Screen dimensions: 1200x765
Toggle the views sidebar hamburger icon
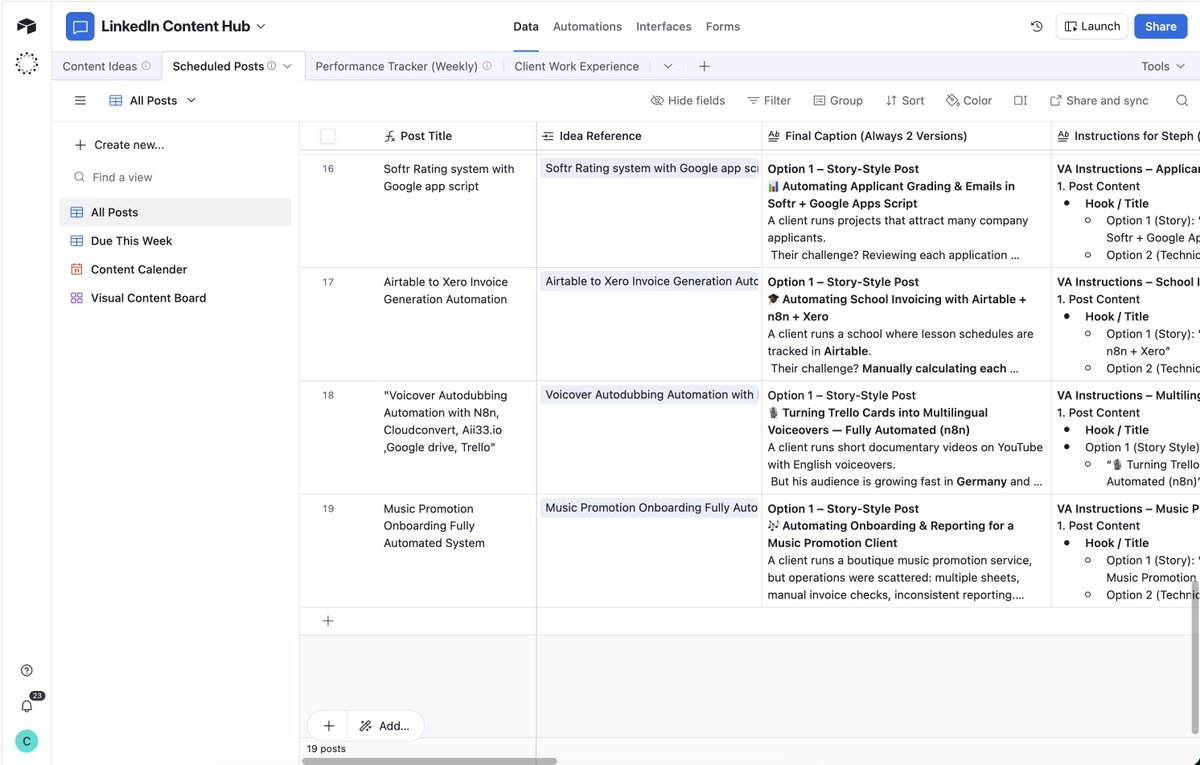tap(80, 100)
